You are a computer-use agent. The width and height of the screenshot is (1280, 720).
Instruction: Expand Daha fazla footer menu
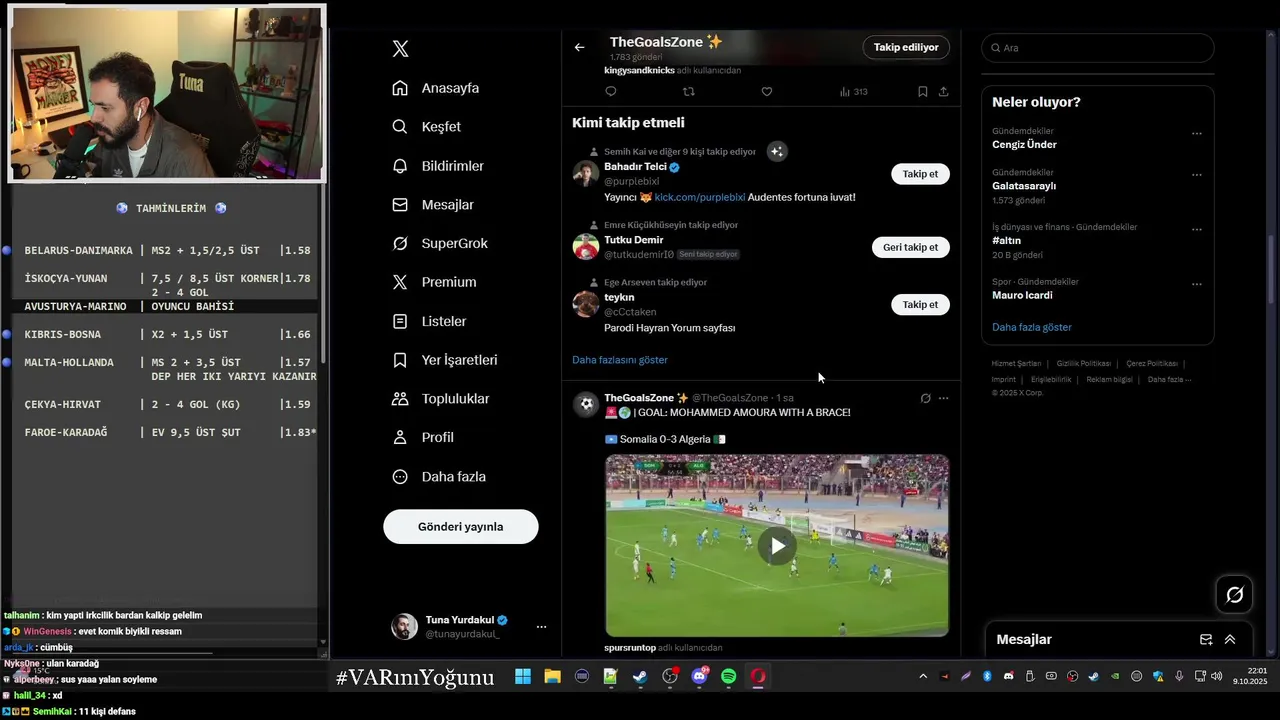(1169, 380)
